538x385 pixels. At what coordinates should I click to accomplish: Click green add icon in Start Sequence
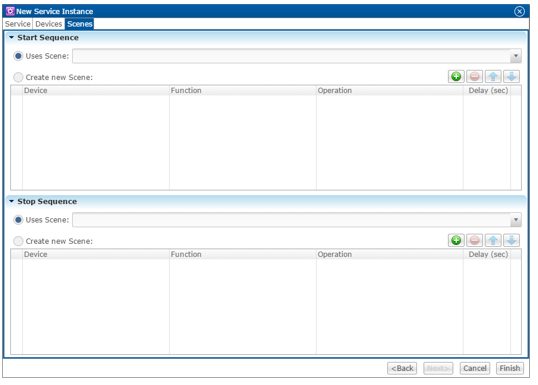[x=456, y=77]
